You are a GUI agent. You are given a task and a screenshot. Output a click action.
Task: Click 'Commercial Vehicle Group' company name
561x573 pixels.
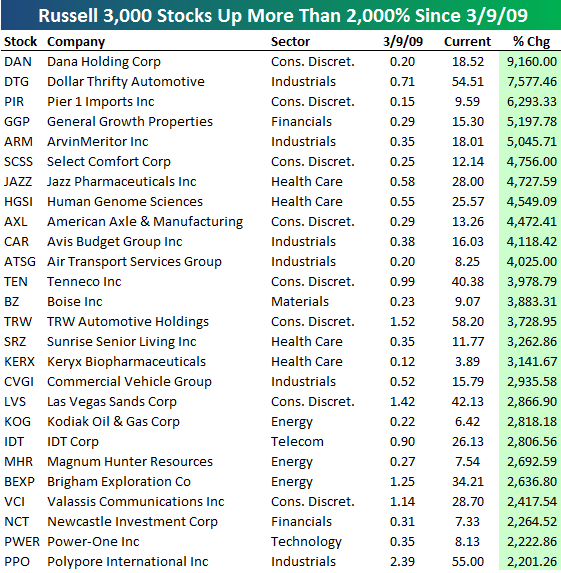point(129,382)
